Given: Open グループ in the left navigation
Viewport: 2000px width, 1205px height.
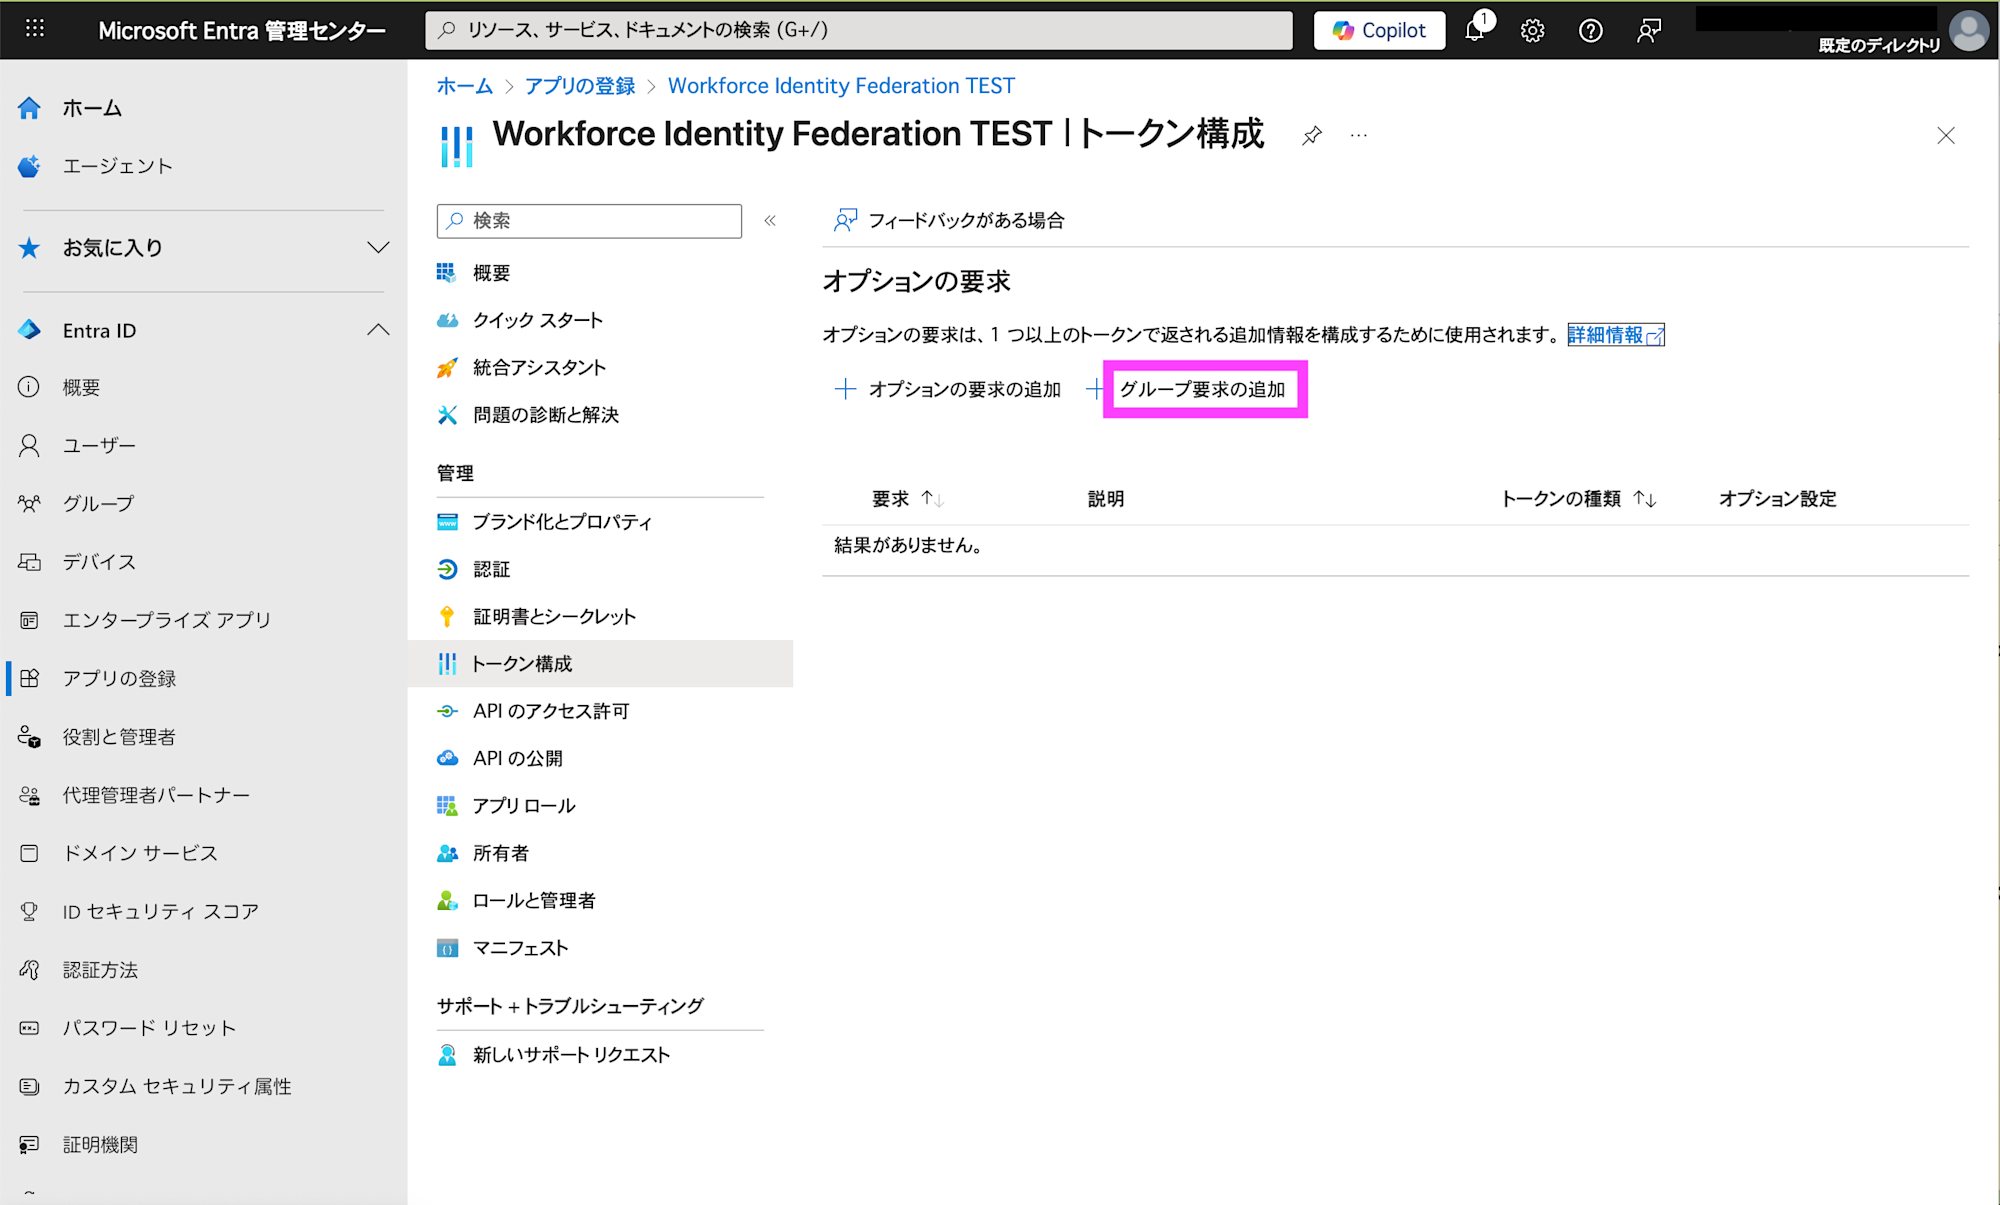Looking at the screenshot, I should tap(98, 503).
